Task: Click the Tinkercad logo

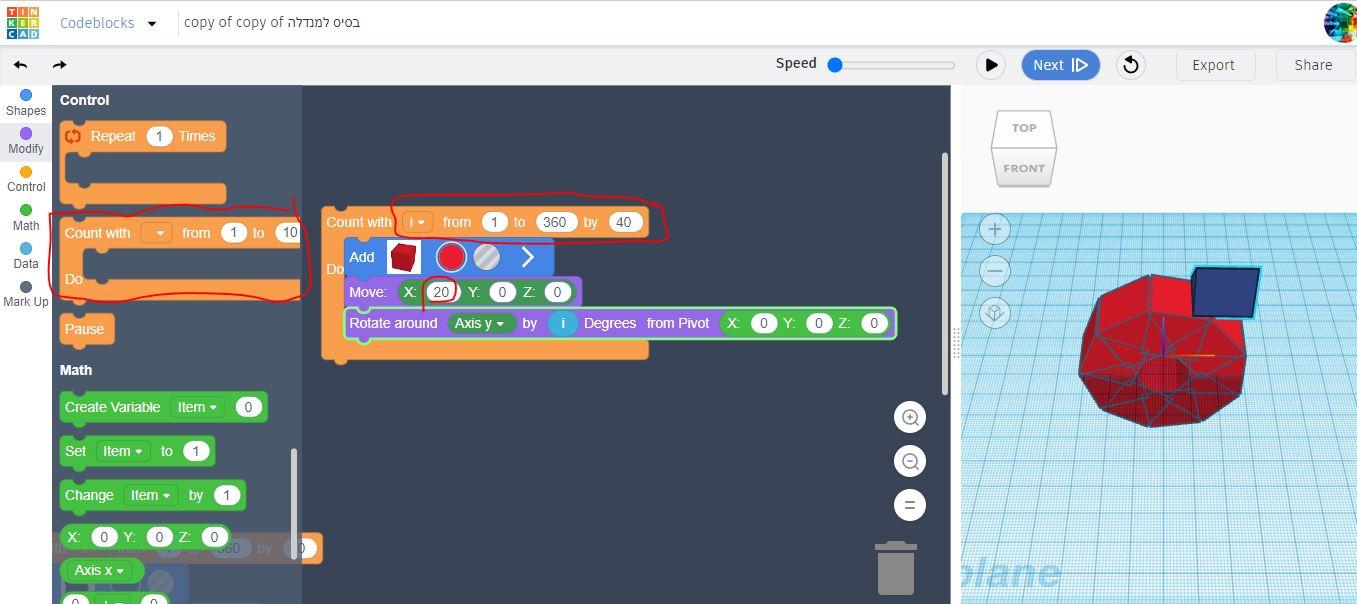Action: (x=22, y=22)
